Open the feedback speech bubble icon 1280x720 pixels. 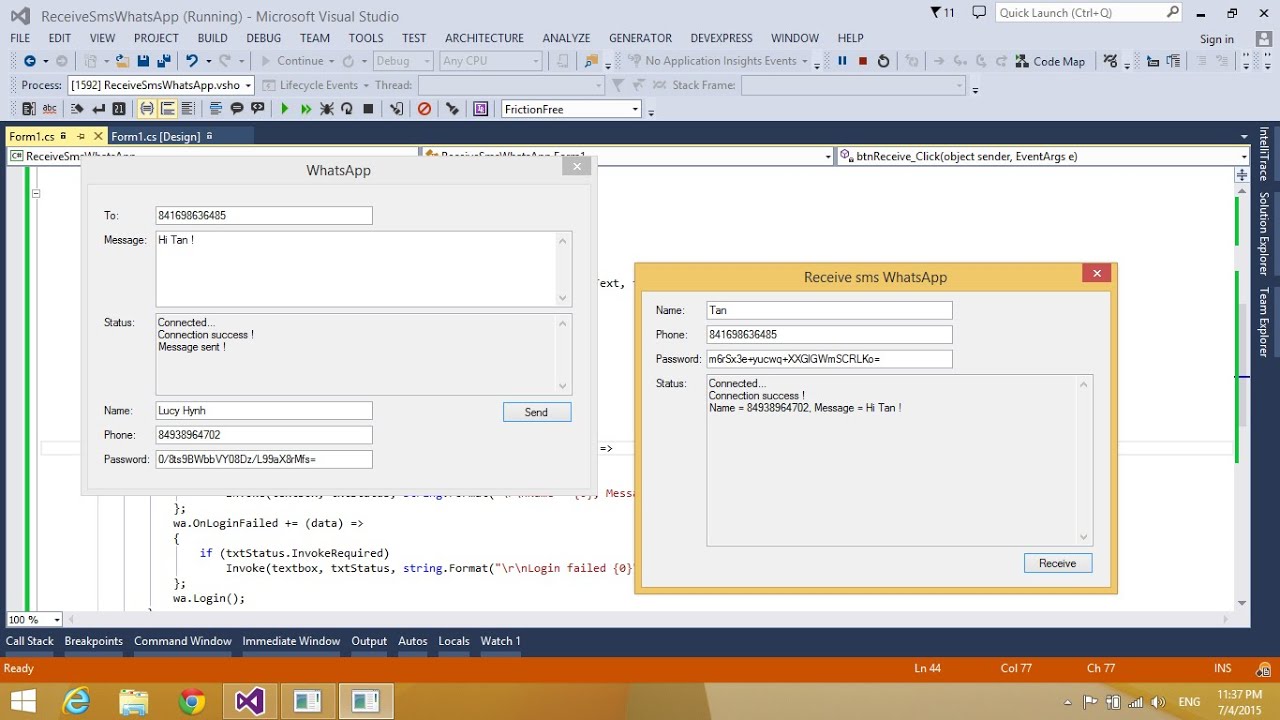click(x=978, y=13)
